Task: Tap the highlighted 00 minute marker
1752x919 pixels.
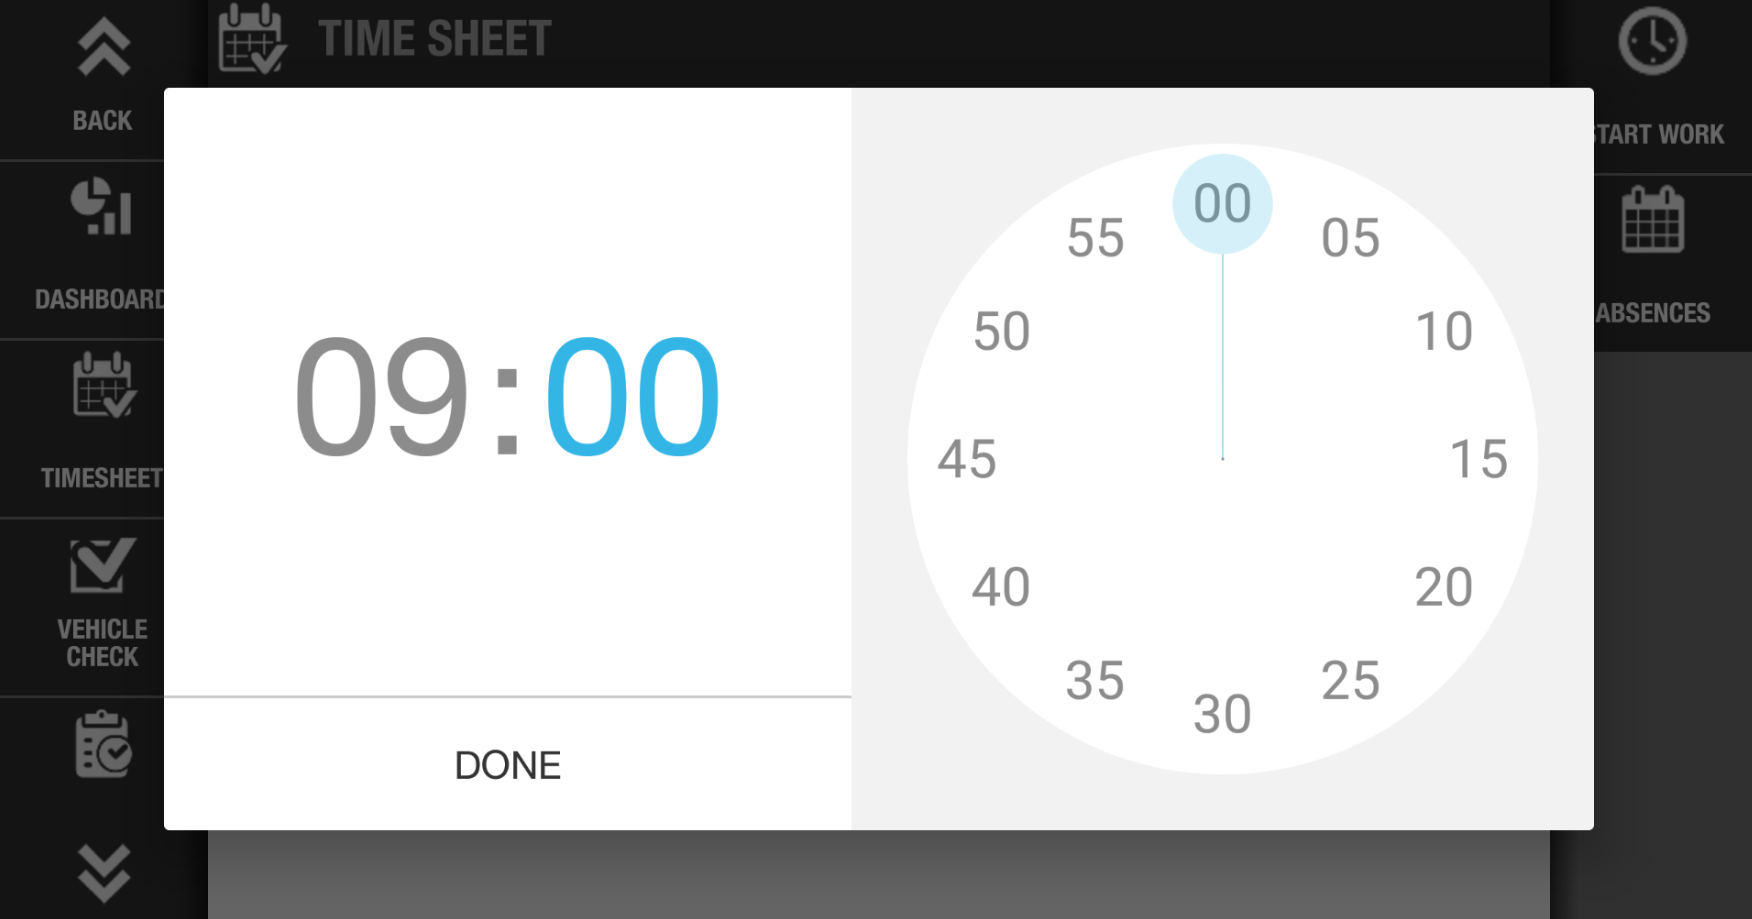Action: [1222, 204]
